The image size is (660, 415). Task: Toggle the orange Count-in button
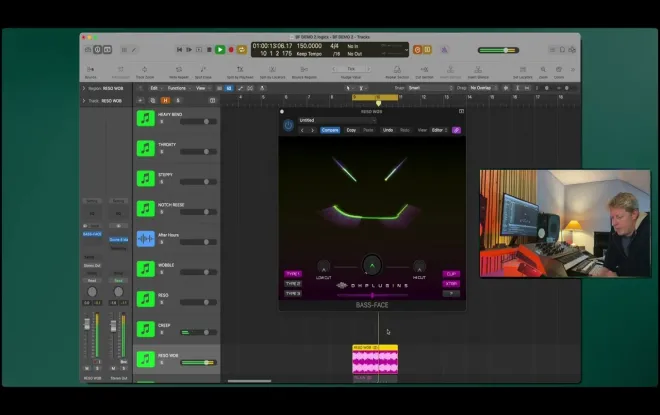pyautogui.click(x=417, y=50)
